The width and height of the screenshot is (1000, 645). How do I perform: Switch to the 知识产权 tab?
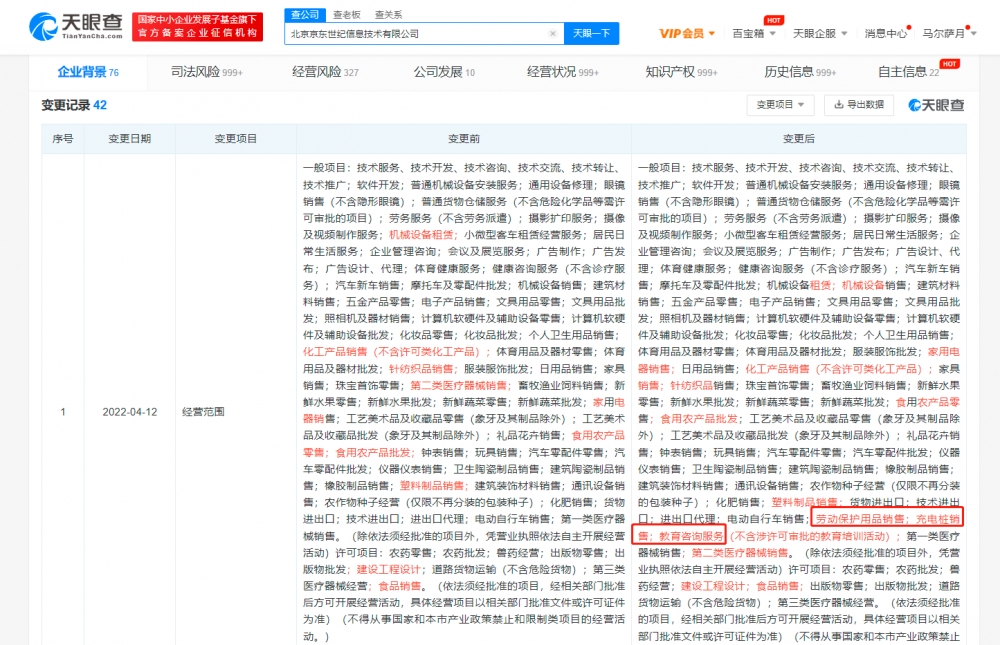click(x=681, y=72)
